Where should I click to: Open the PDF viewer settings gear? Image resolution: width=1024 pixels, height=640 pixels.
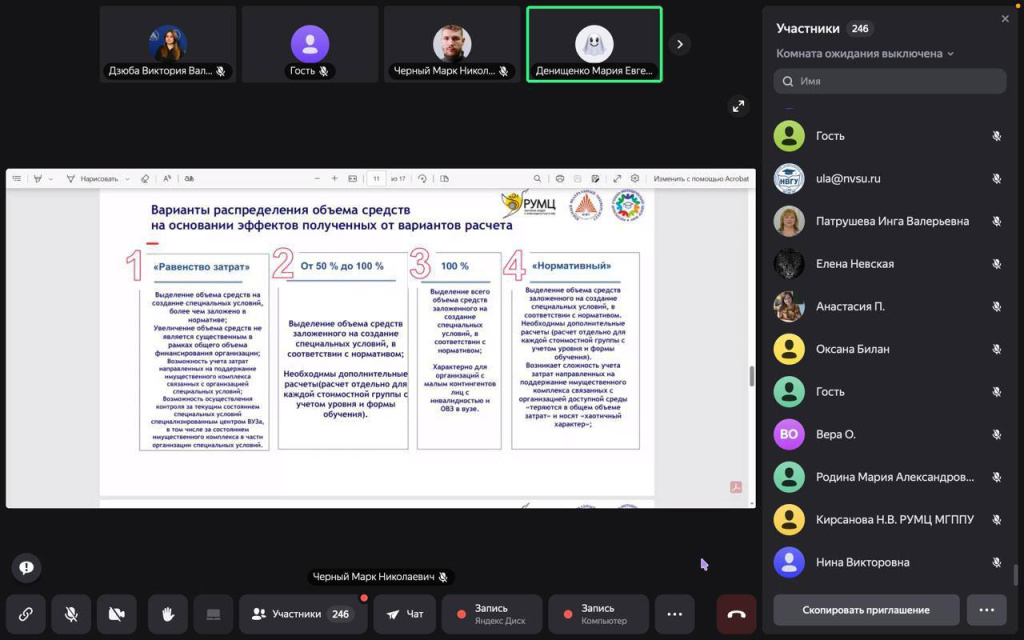click(x=634, y=179)
